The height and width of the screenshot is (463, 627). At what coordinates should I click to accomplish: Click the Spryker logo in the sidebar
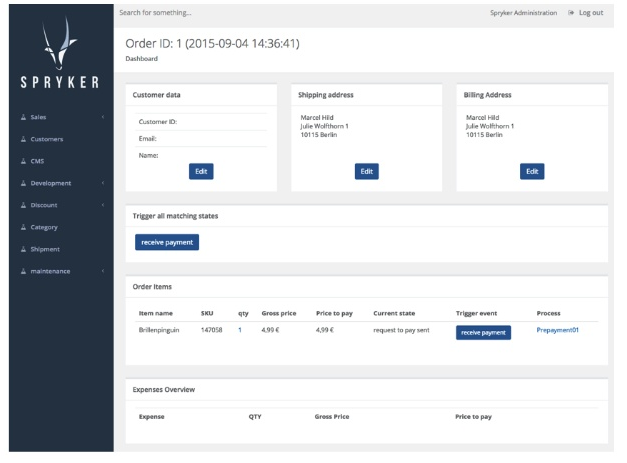click(x=60, y=52)
